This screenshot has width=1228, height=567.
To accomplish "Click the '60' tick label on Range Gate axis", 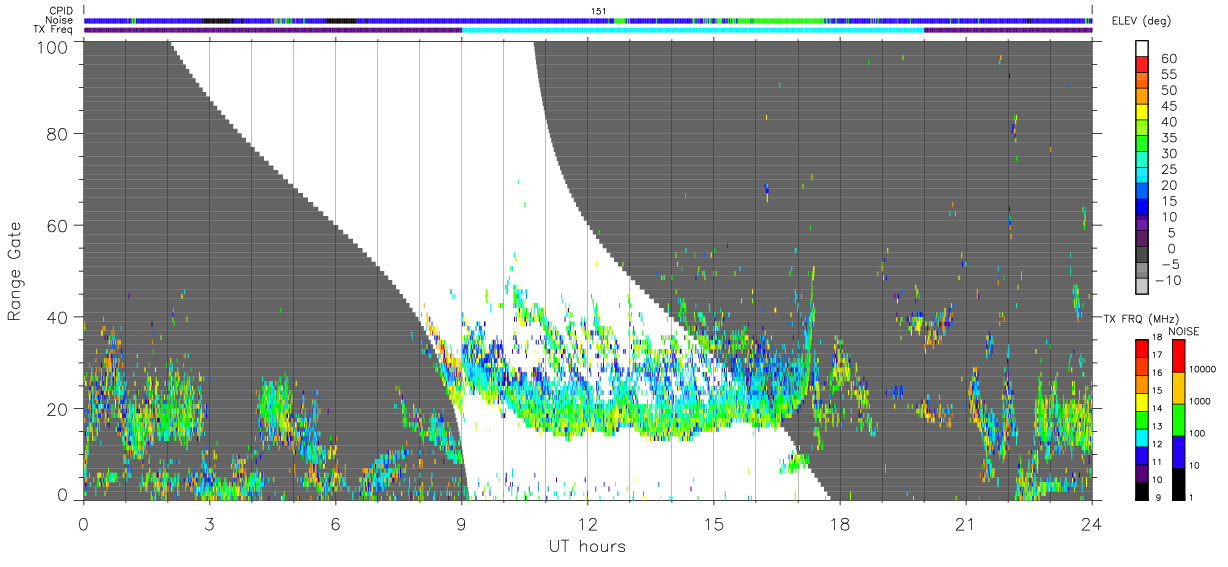I will click(59, 225).
